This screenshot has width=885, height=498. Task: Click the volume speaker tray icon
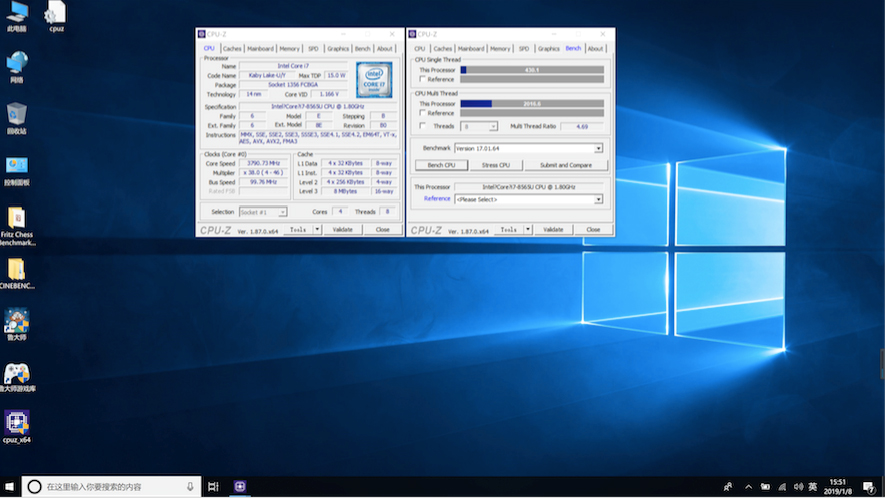[798, 487]
